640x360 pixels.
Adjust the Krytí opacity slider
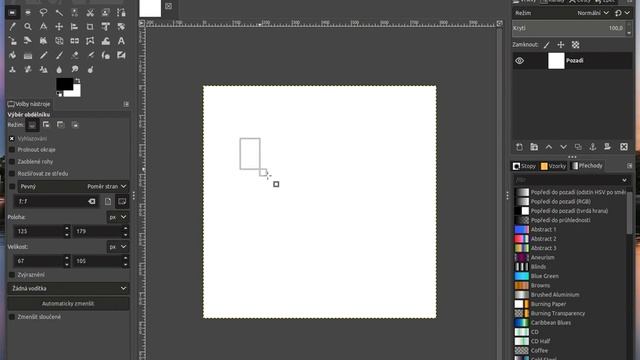[569, 28]
